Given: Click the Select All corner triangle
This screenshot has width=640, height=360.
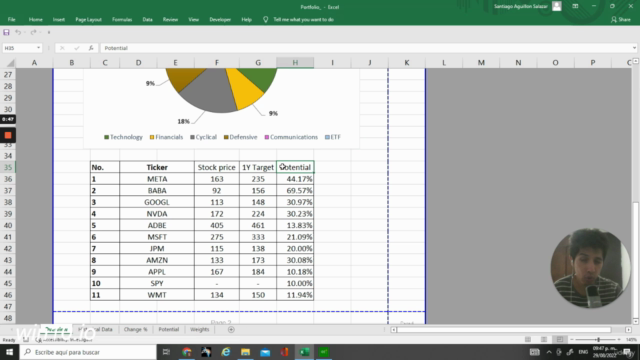Looking at the screenshot, I should tap(11, 63).
